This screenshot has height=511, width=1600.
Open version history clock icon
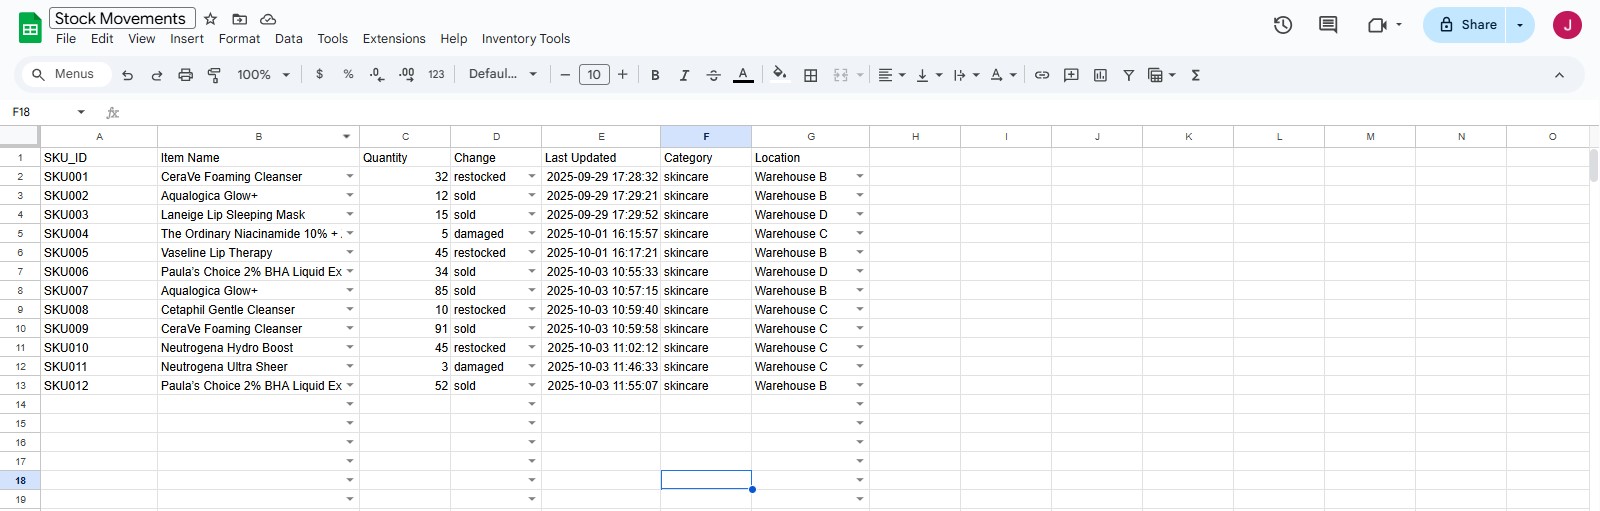tap(1283, 25)
